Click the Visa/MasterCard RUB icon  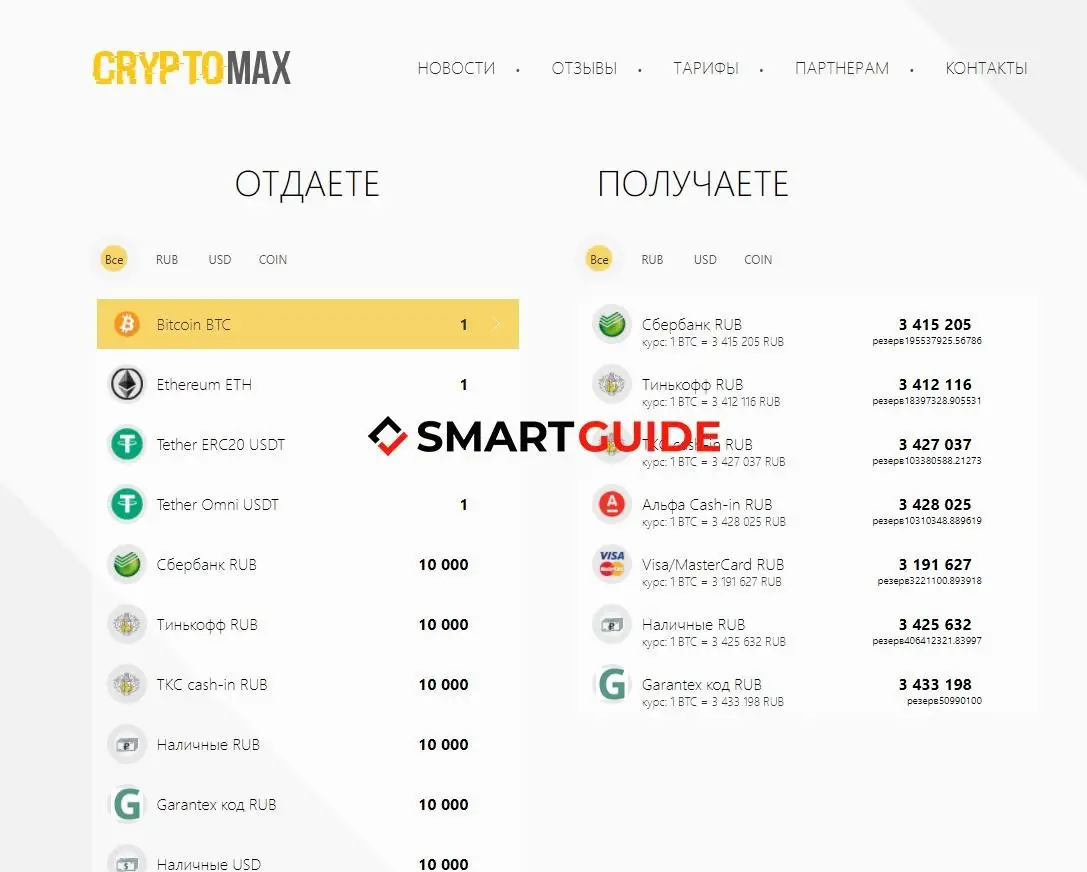pos(611,564)
